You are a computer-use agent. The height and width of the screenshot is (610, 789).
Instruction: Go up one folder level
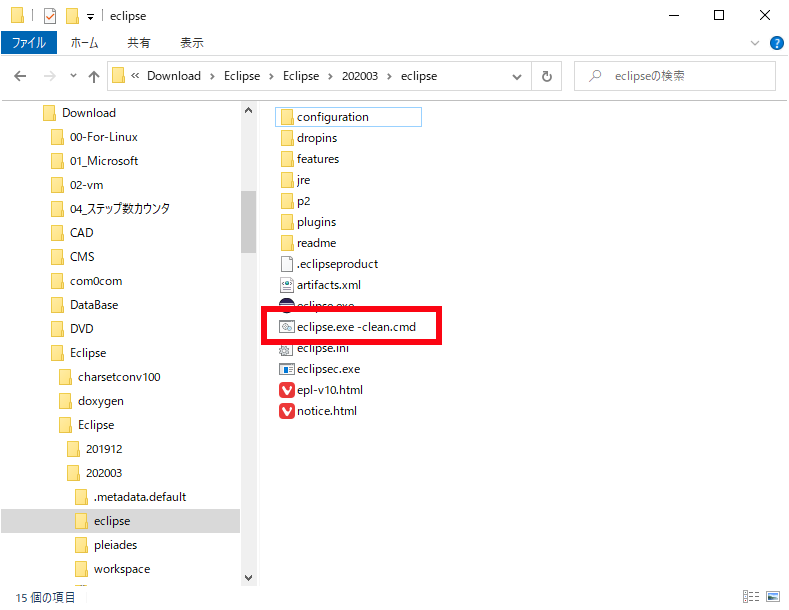point(94,76)
